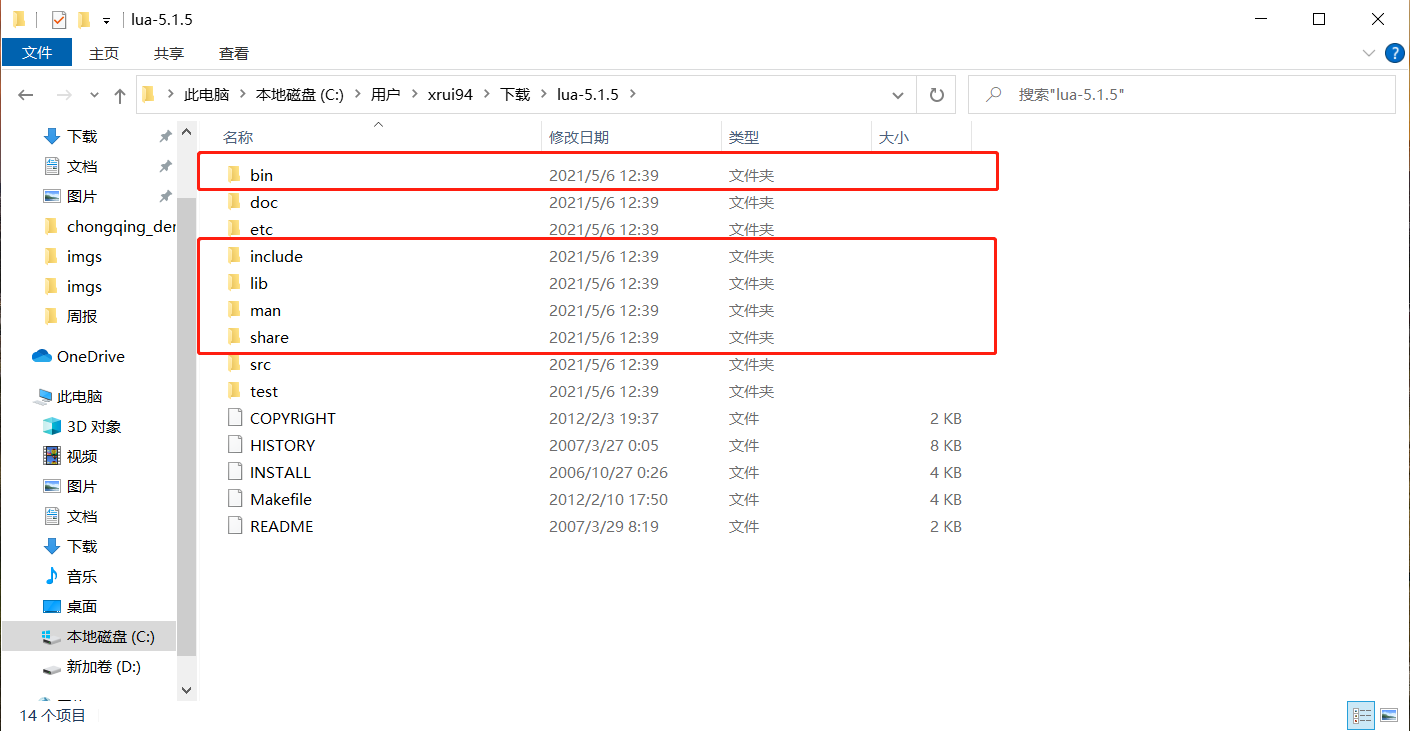Open the Help question mark icon

[1395, 53]
